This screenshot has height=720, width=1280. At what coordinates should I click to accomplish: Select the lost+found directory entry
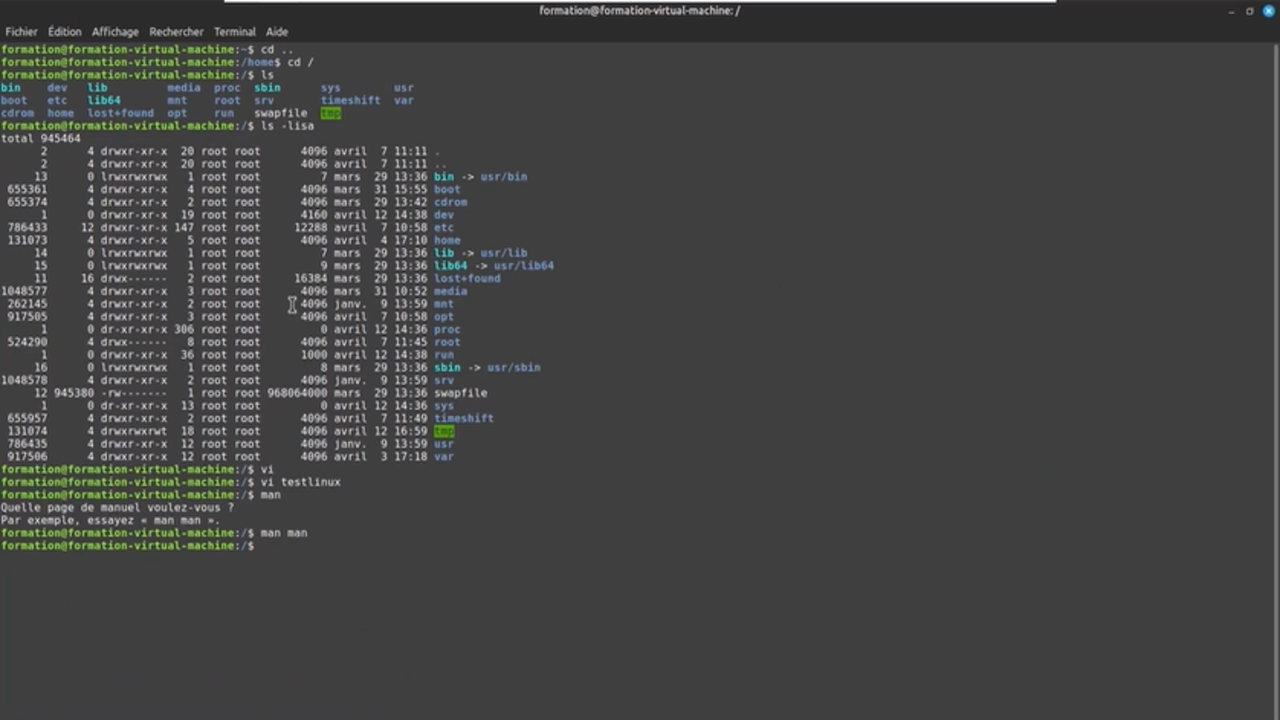[x=467, y=278]
